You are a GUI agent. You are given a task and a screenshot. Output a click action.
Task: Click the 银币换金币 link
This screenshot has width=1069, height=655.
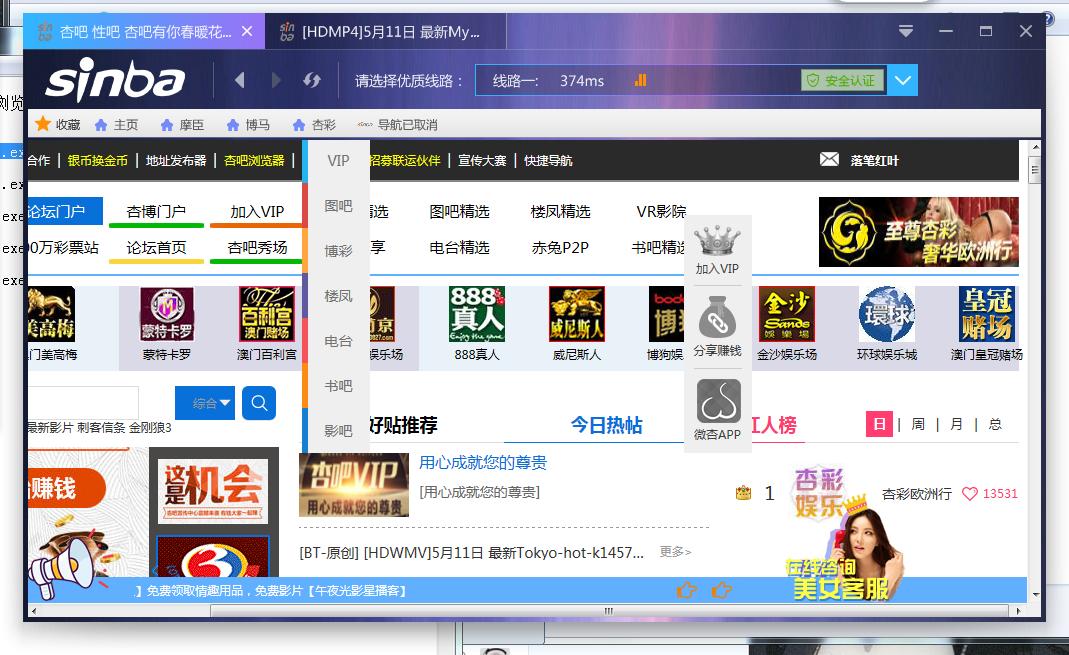pos(97,160)
